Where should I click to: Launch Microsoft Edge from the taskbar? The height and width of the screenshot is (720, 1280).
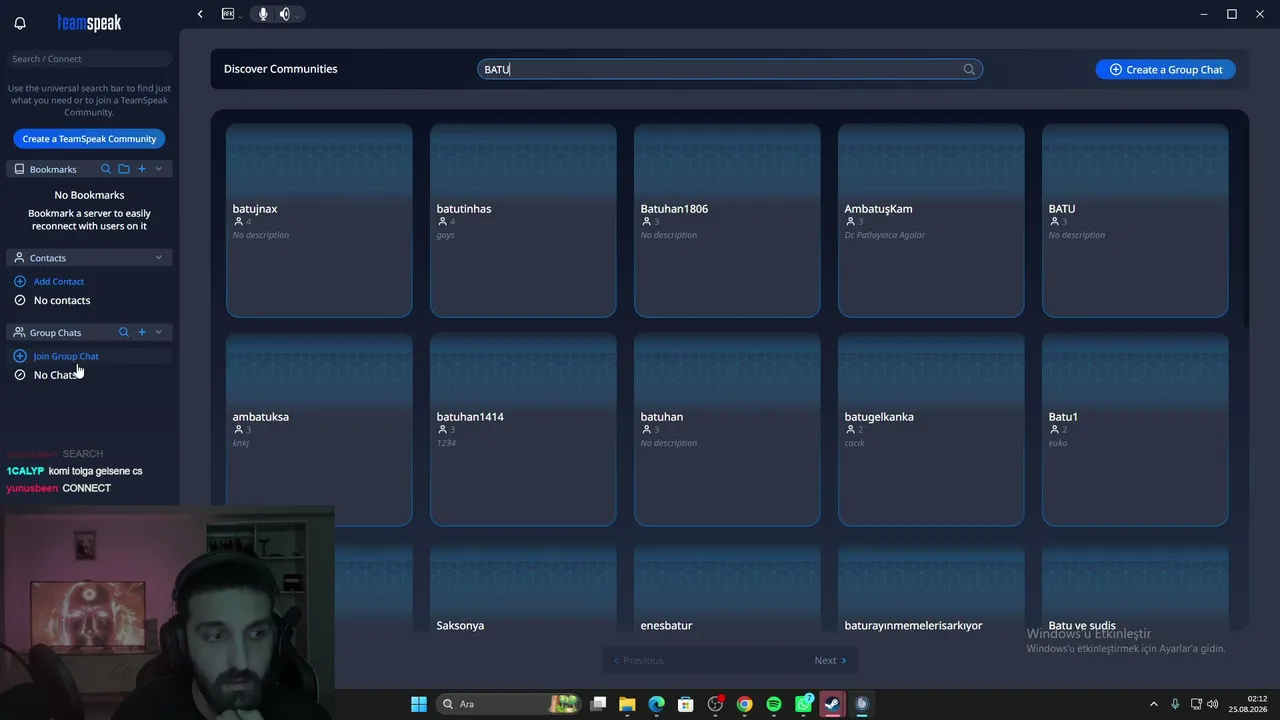[656, 704]
